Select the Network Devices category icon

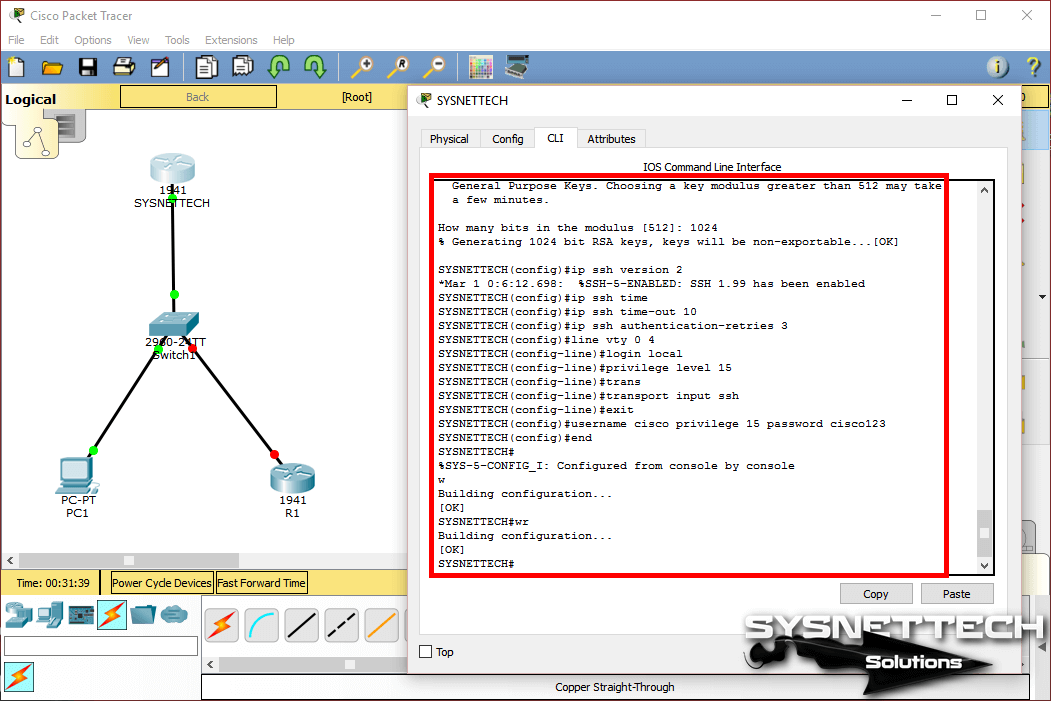pyautogui.click(x=20, y=614)
